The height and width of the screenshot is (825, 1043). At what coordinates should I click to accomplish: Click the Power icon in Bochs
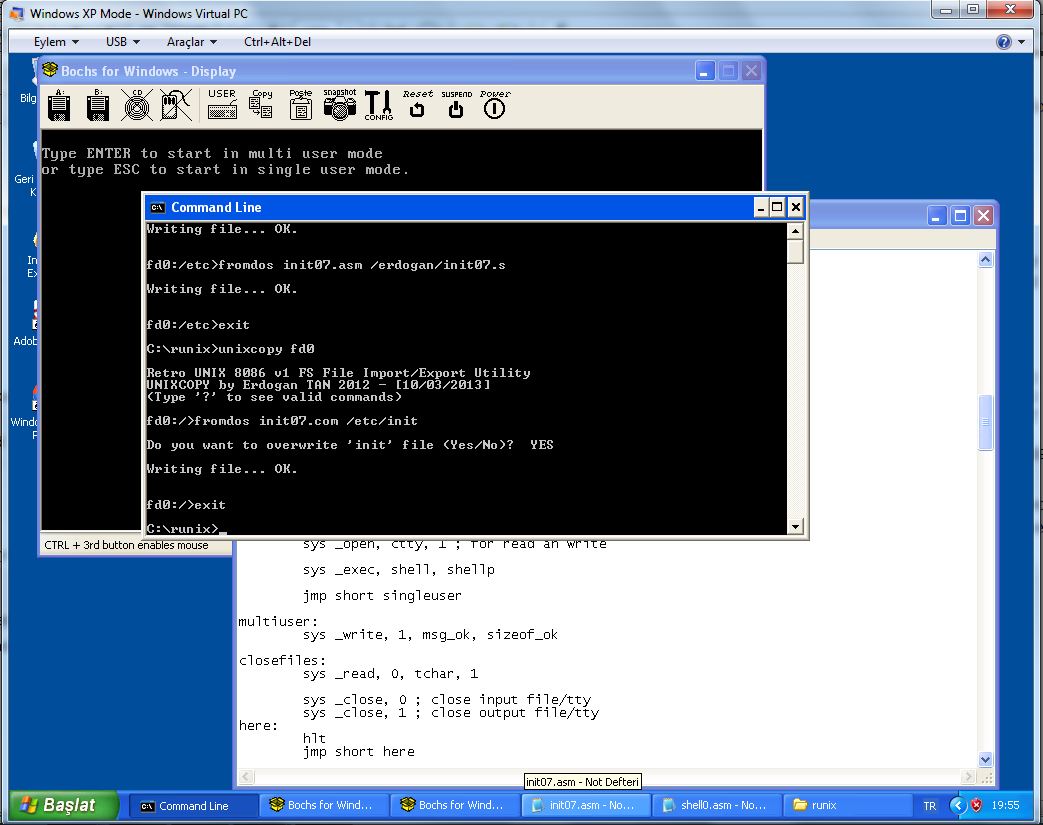(495, 104)
